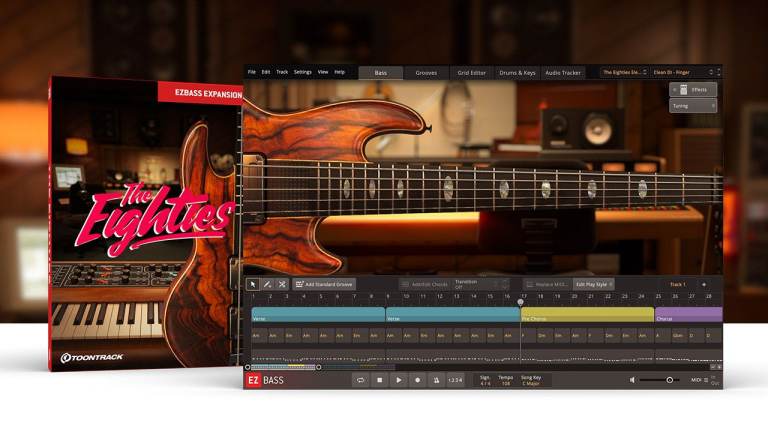The width and height of the screenshot is (768, 432).
Task: Select the yellow Pre Chorus song block
Action: (x=587, y=314)
